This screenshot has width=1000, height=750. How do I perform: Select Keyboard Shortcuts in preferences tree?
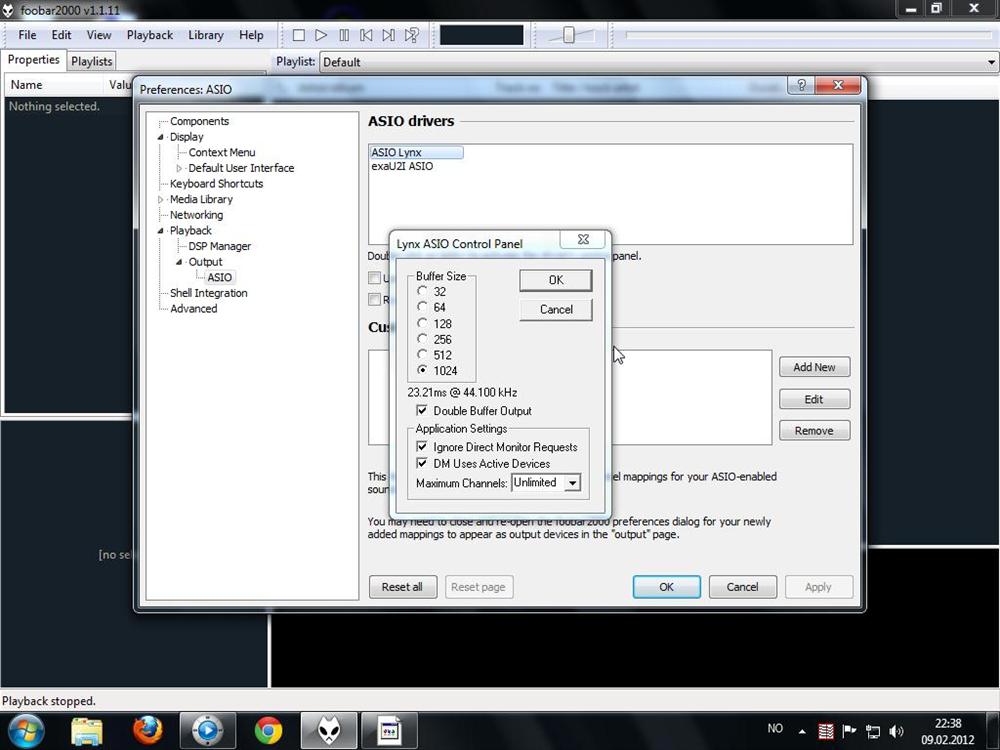click(x=216, y=184)
